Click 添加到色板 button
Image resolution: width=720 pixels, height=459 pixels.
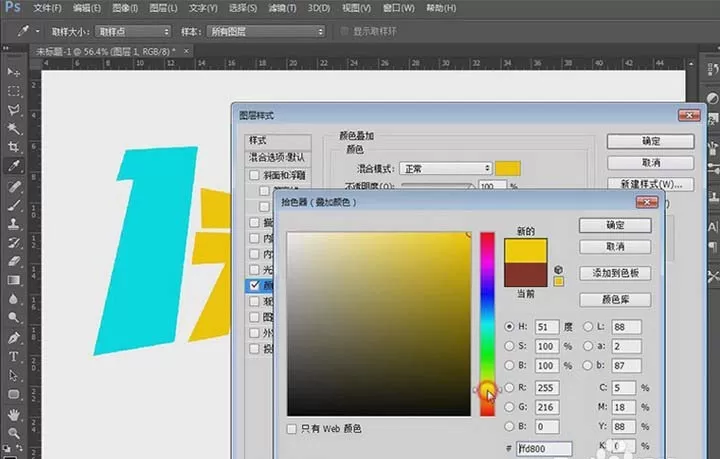pos(615,273)
